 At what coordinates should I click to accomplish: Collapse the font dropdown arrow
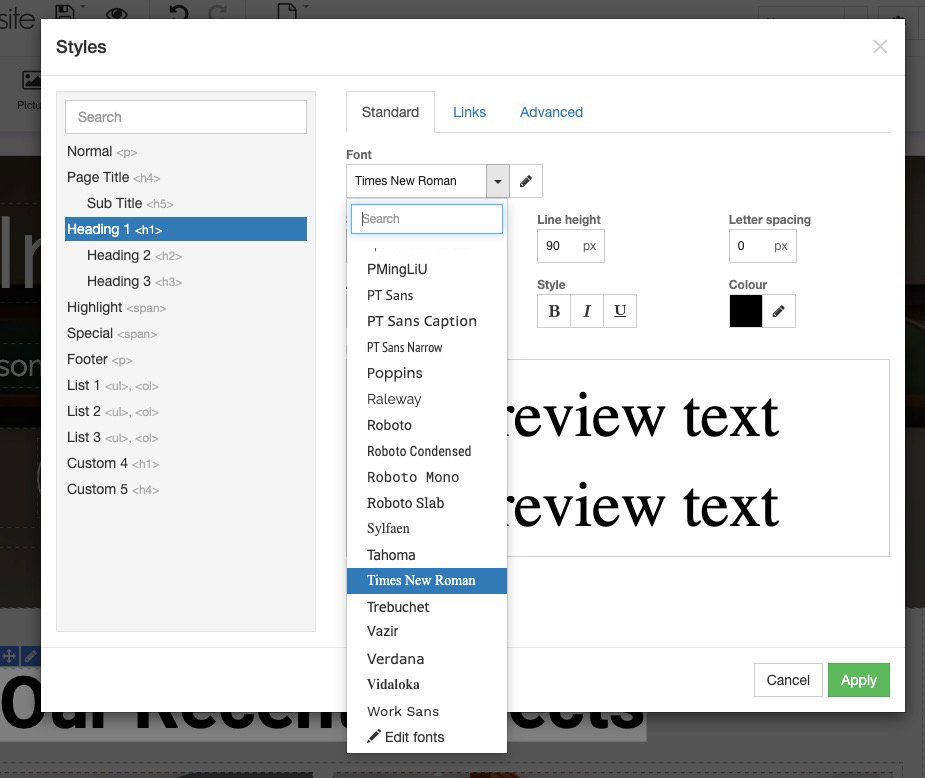point(498,181)
